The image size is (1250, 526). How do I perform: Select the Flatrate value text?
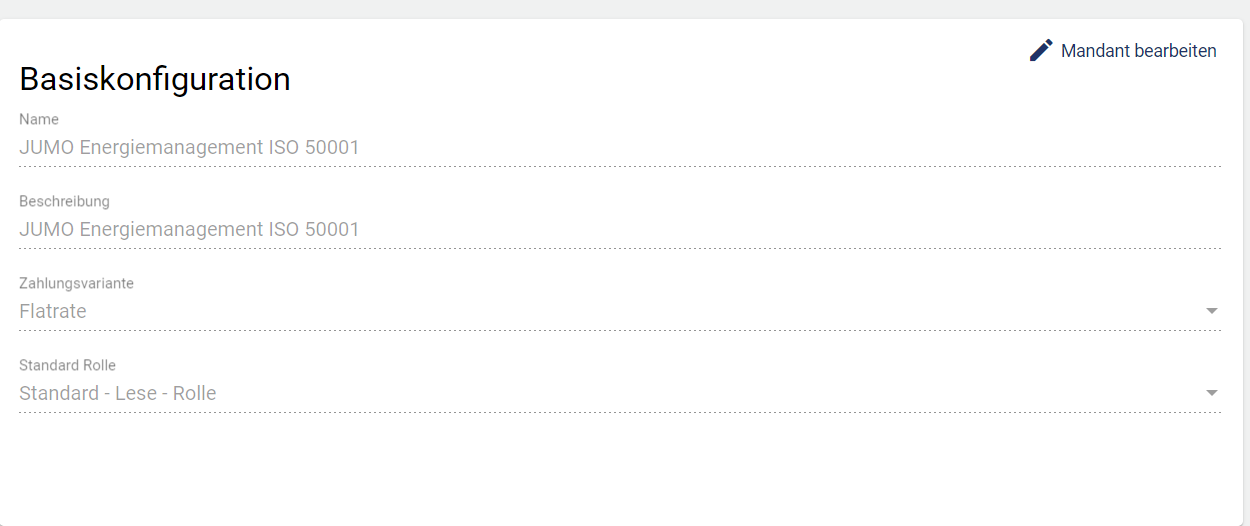(x=53, y=312)
